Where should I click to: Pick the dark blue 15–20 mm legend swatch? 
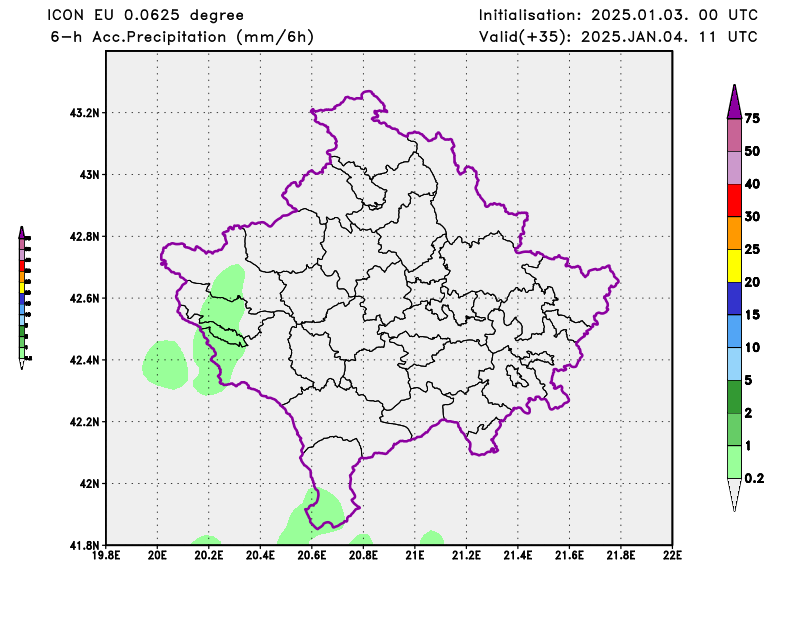click(x=734, y=299)
